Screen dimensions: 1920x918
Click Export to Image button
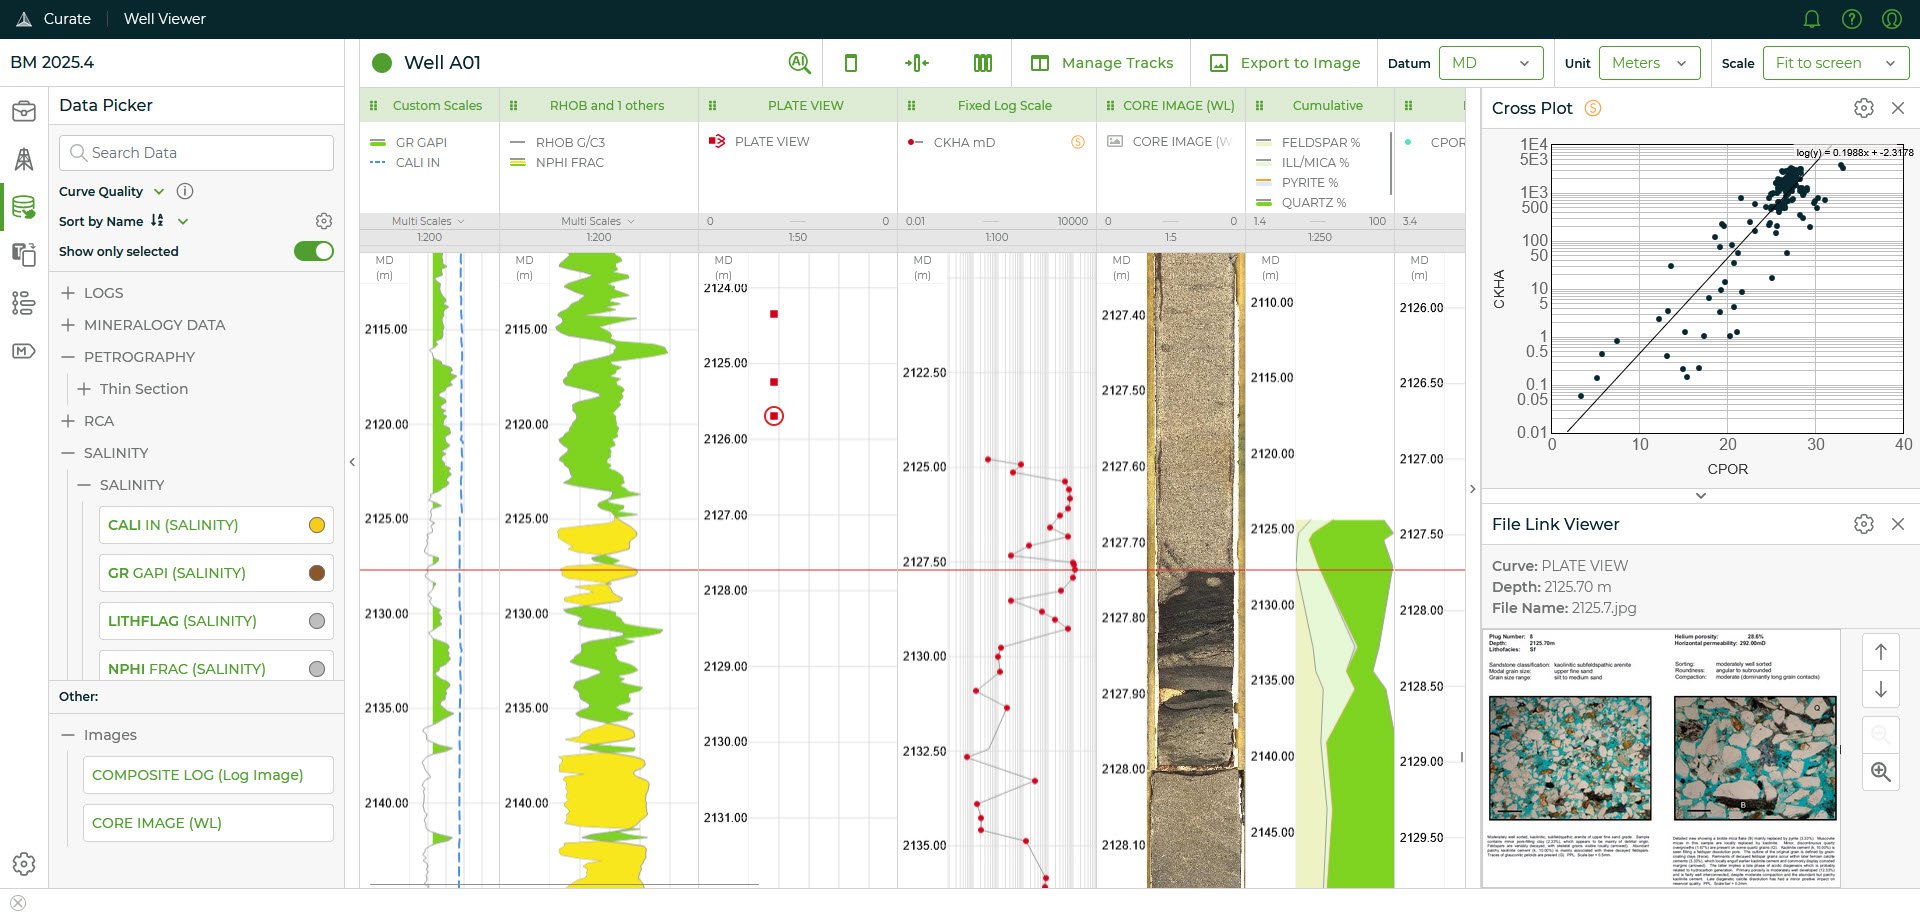click(x=1285, y=63)
